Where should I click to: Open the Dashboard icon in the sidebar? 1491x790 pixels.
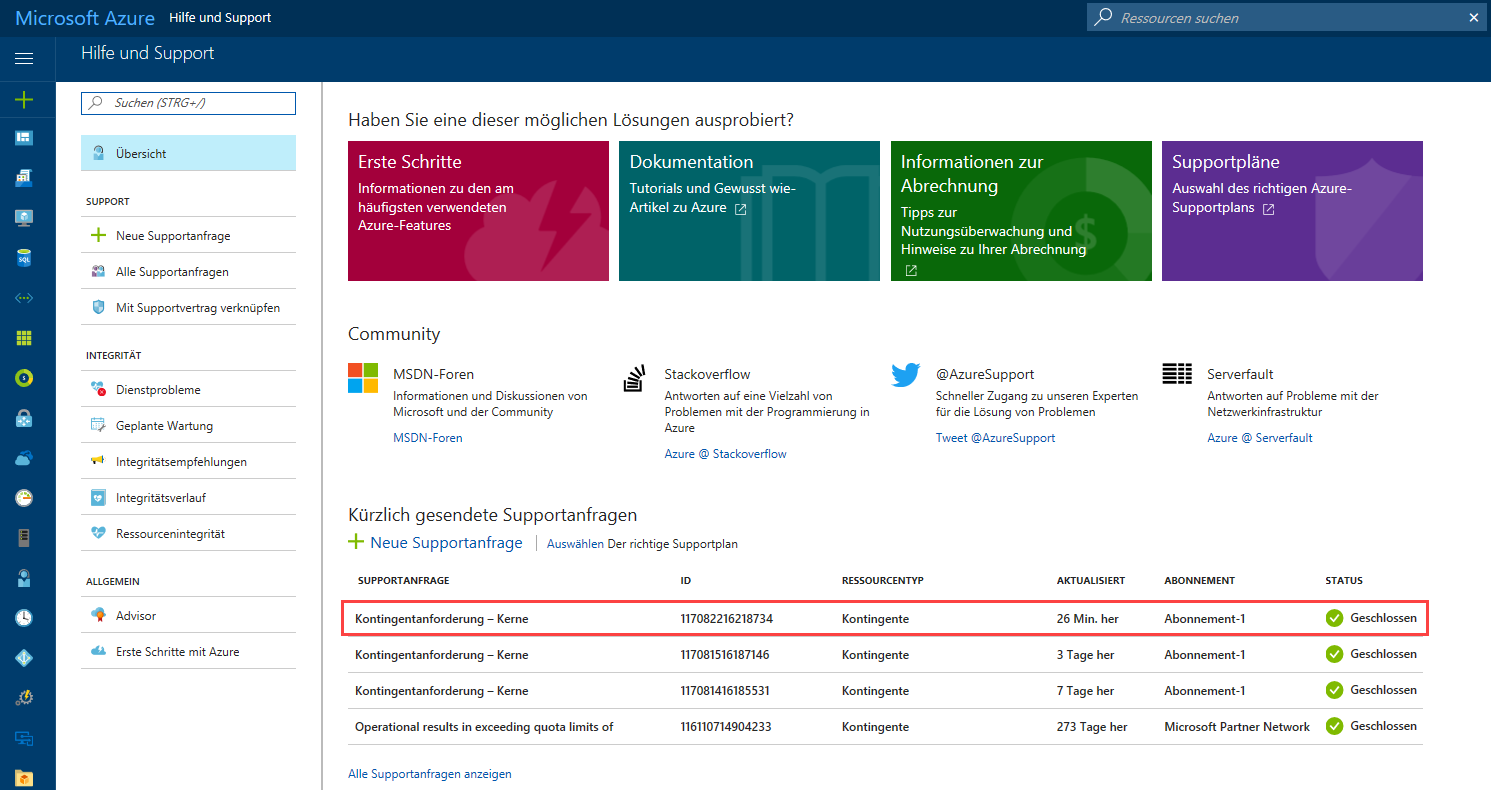[x=24, y=138]
